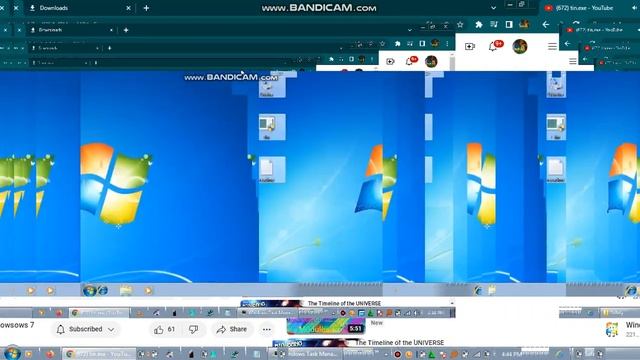Expand the tab search chevron in second nested row
The width and height of the screenshot is (640, 360).
[409, 30]
